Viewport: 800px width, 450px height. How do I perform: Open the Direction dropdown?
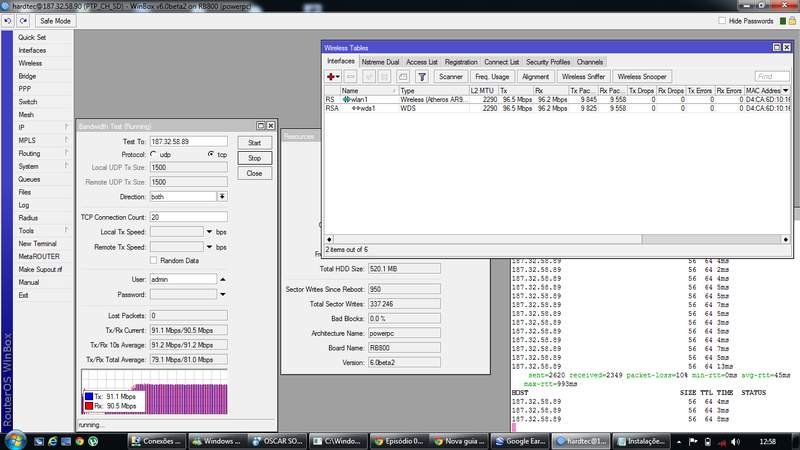[222, 197]
